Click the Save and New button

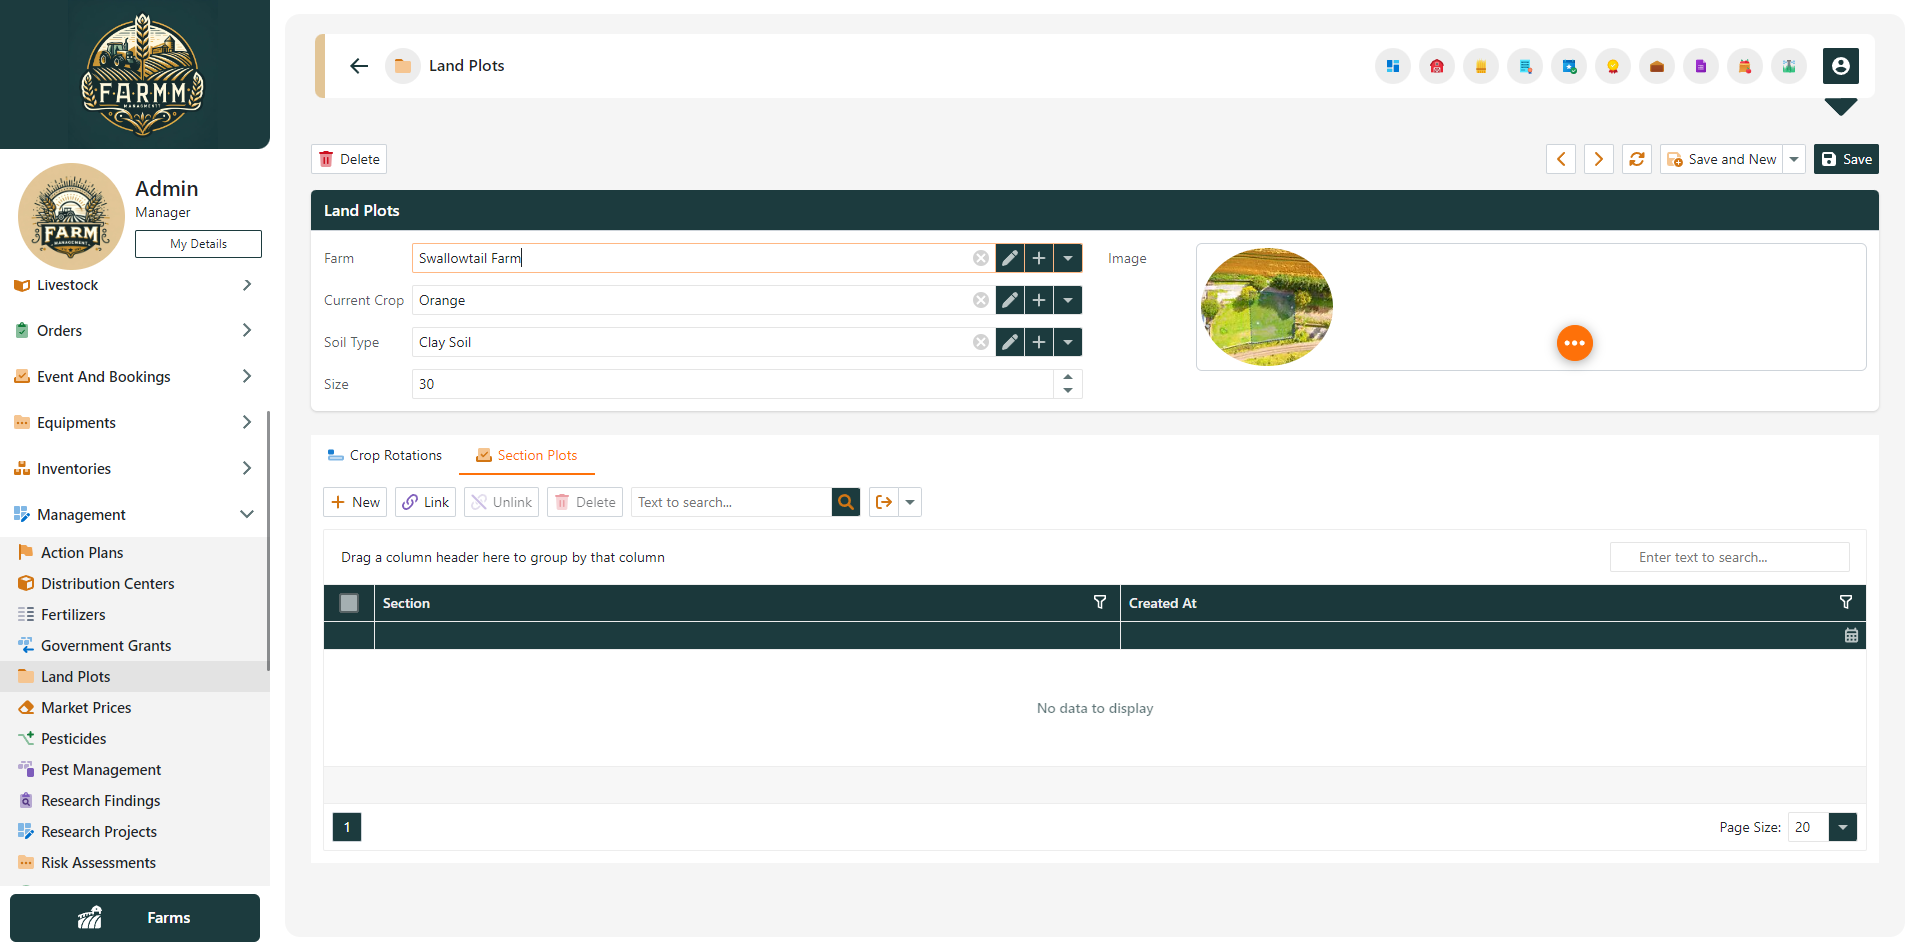[1722, 159]
